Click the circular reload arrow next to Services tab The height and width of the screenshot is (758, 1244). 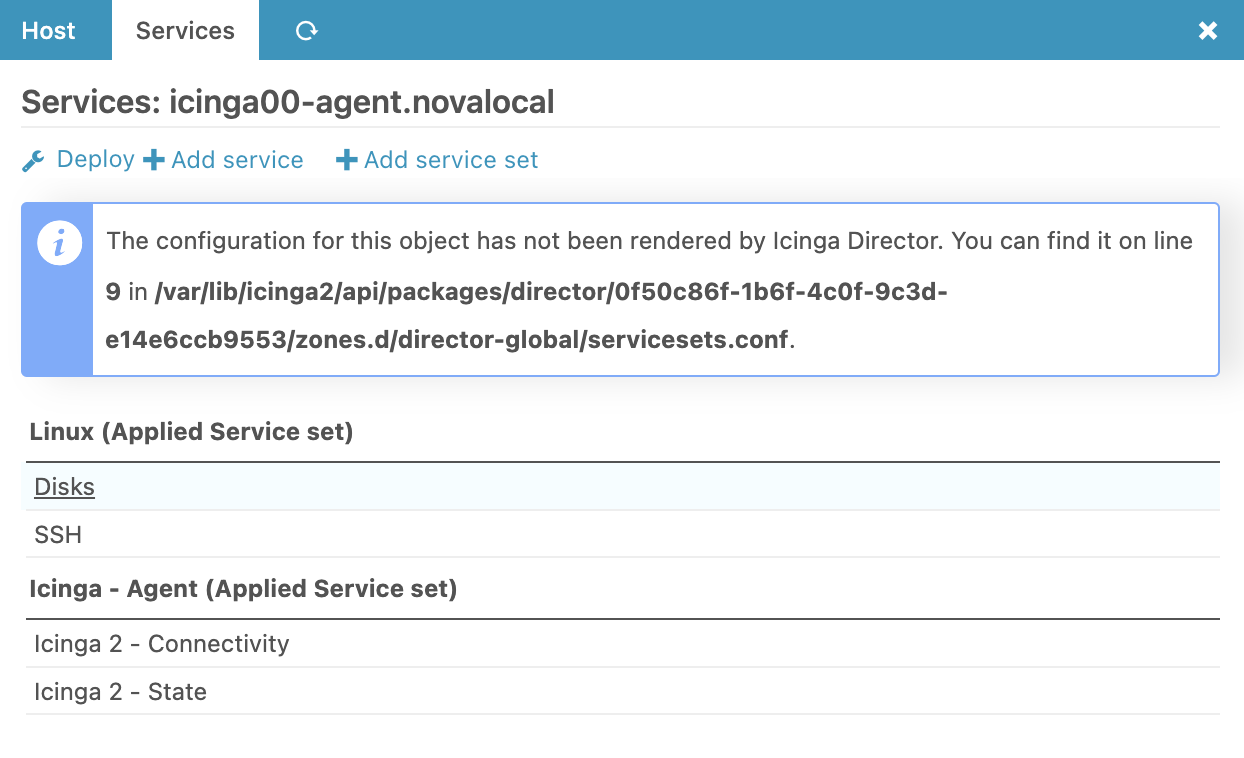(x=306, y=30)
